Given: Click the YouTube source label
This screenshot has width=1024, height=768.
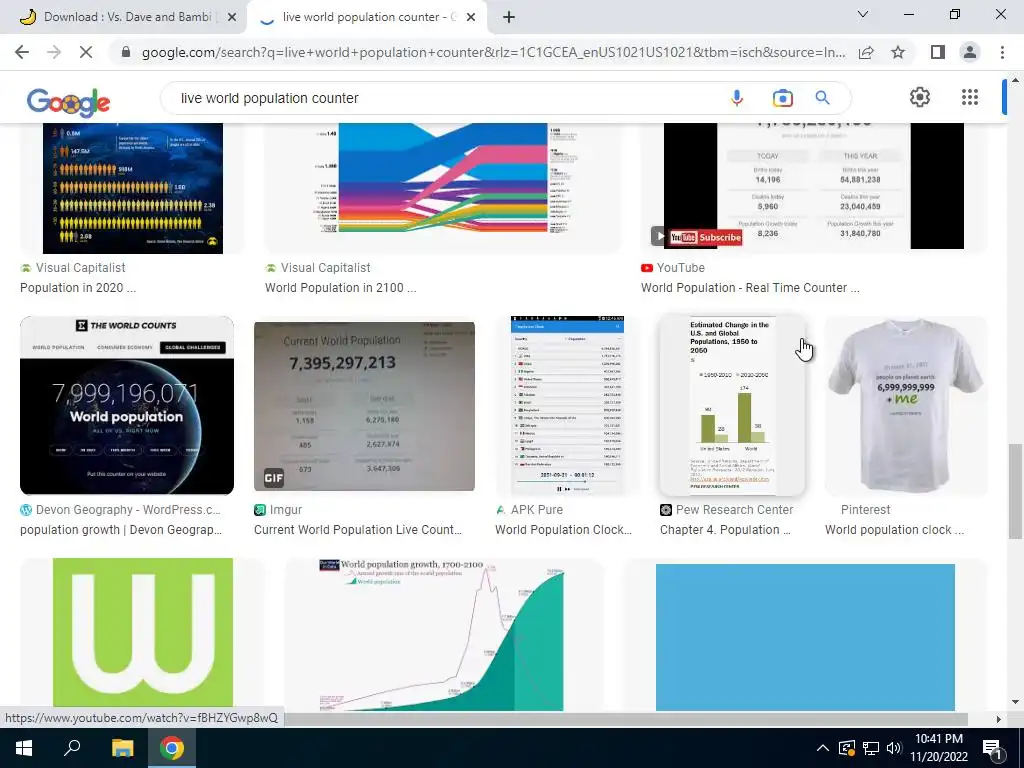Looking at the screenshot, I should click(x=680, y=268).
